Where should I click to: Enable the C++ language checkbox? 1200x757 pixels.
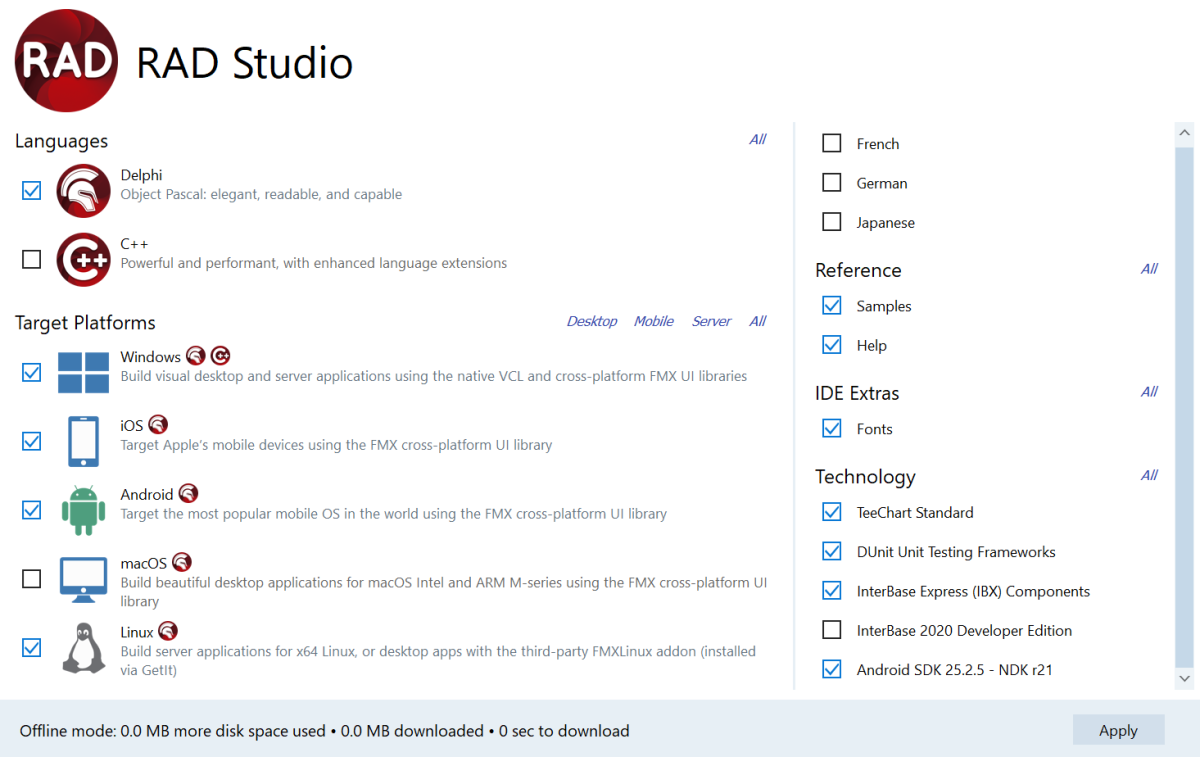pos(32,259)
